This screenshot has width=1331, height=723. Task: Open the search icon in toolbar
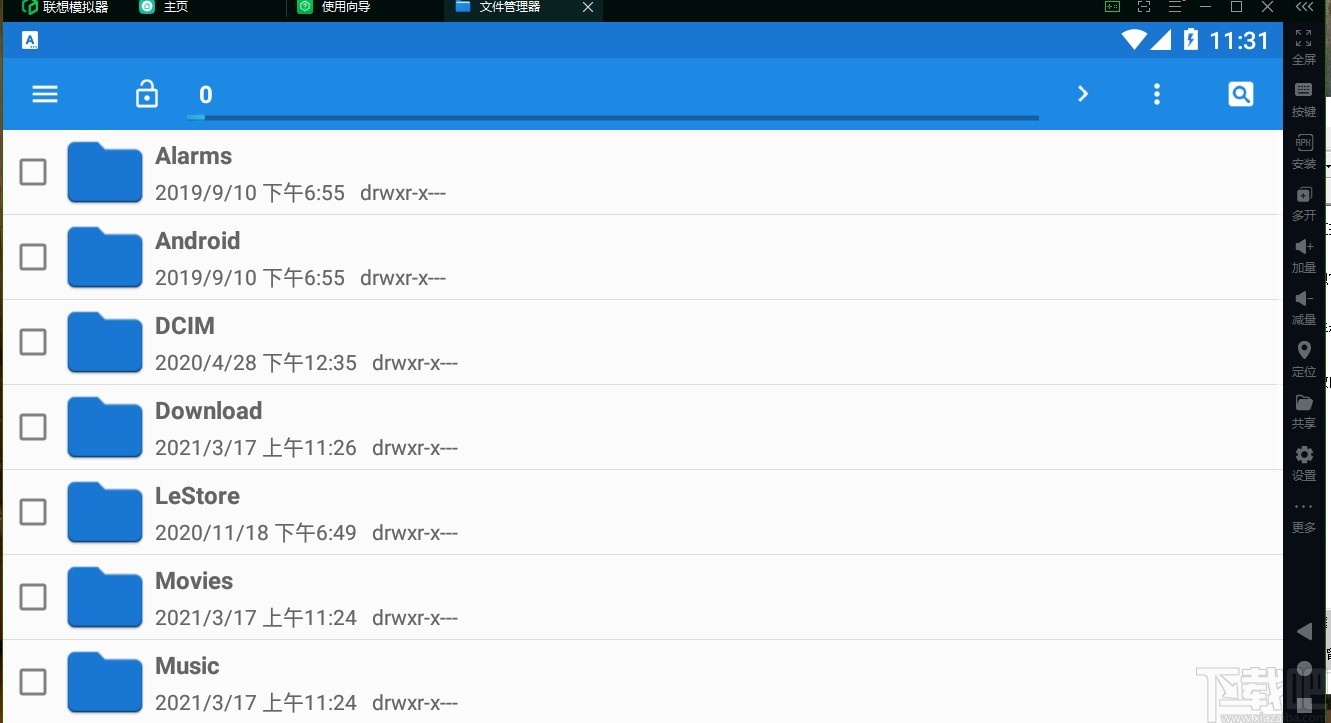tap(1241, 94)
